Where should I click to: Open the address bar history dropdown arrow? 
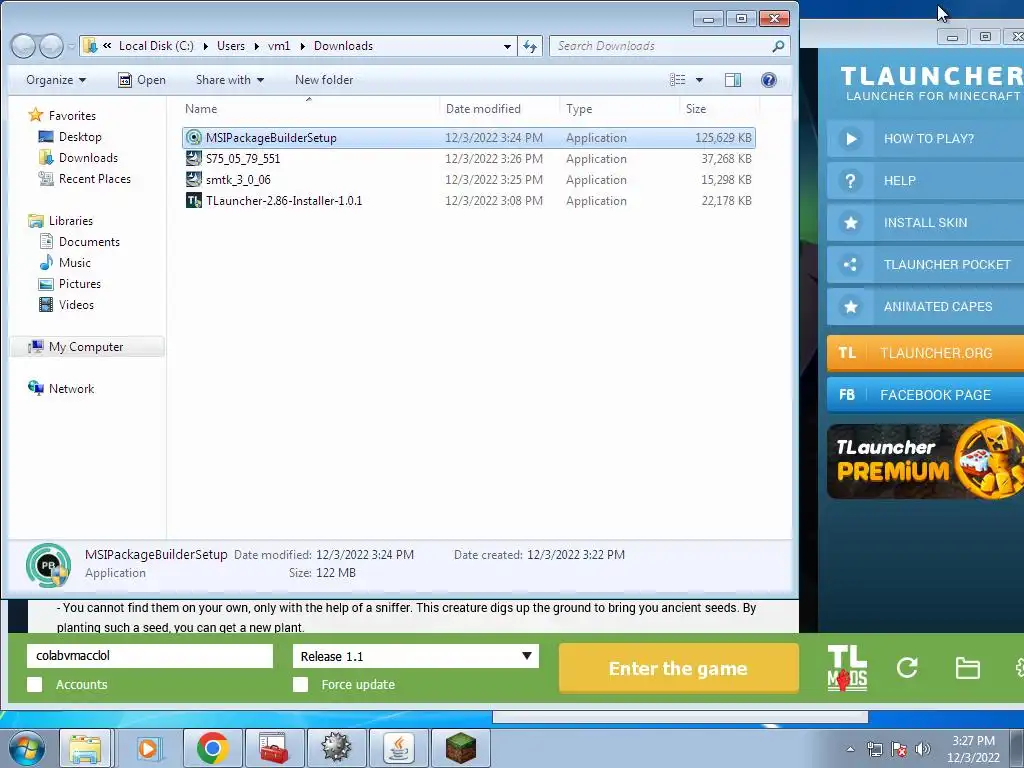pyautogui.click(x=507, y=46)
